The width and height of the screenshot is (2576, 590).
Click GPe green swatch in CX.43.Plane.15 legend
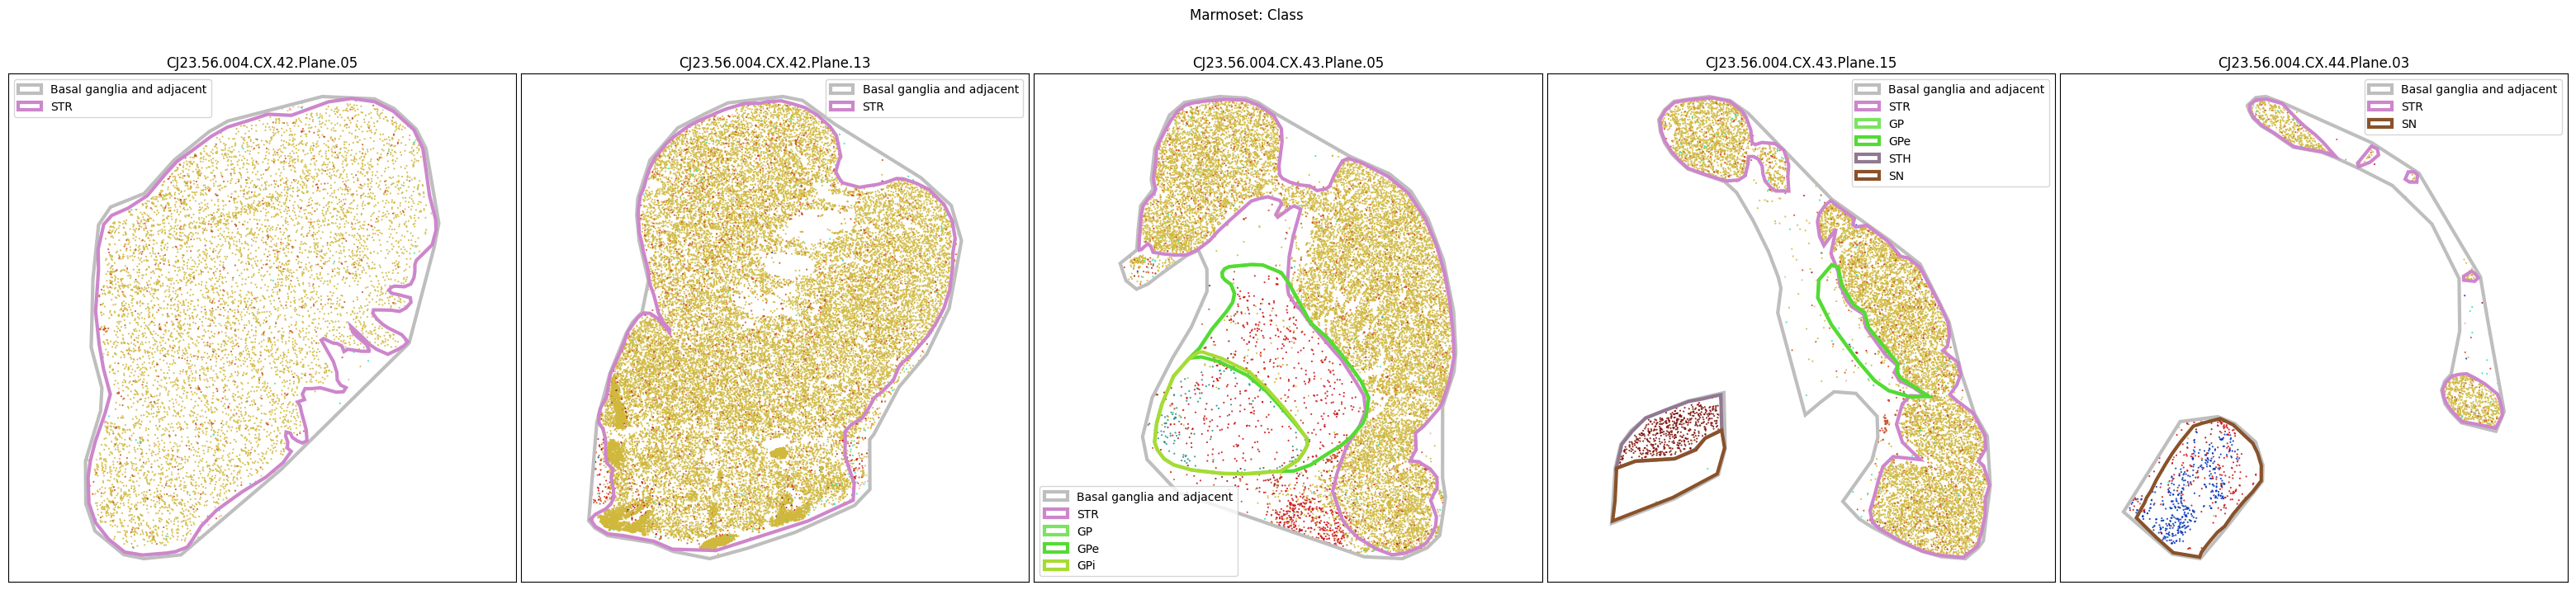1867,142
